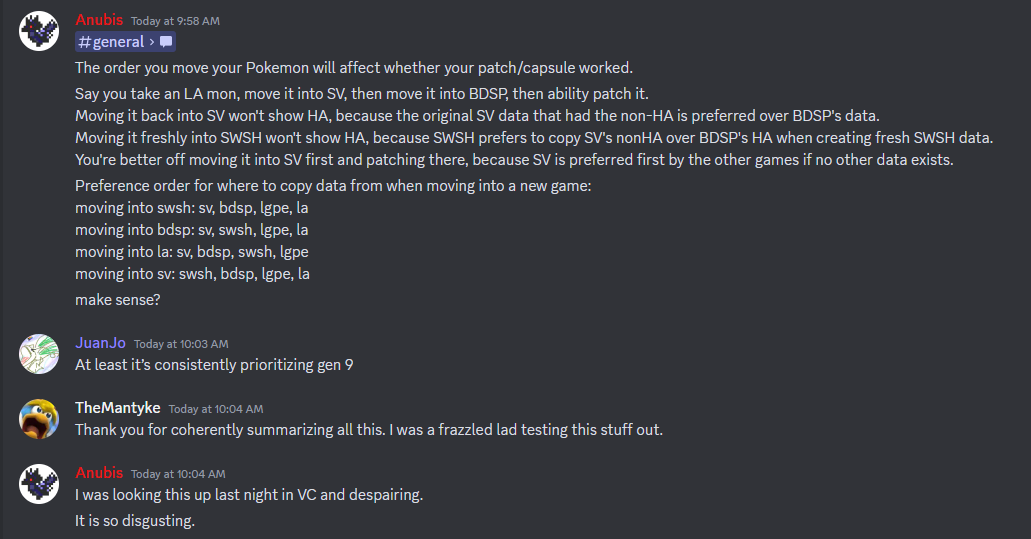Click Anubis's avatar on the 9:58 AM message
The height and width of the screenshot is (539, 1031).
coord(38,32)
